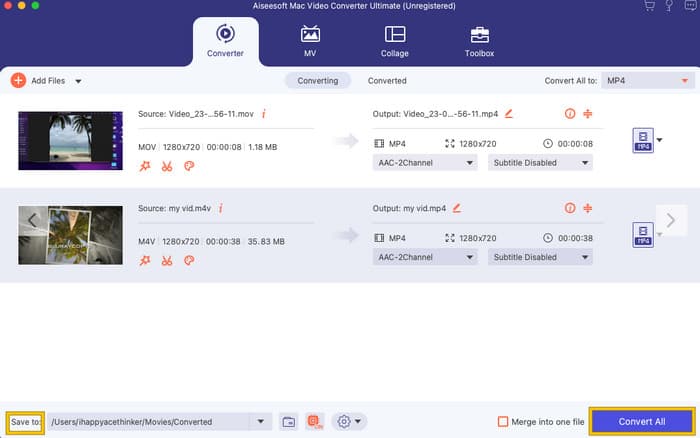Screen dimensions: 700x438
Task: Click the save path field /Users/ihappyacethinker/Movies/Converted
Action: pos(150,422)
